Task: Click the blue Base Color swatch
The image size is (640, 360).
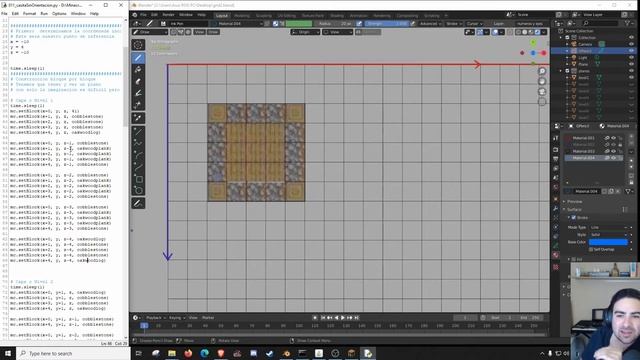Action: (x=608, y=242)
